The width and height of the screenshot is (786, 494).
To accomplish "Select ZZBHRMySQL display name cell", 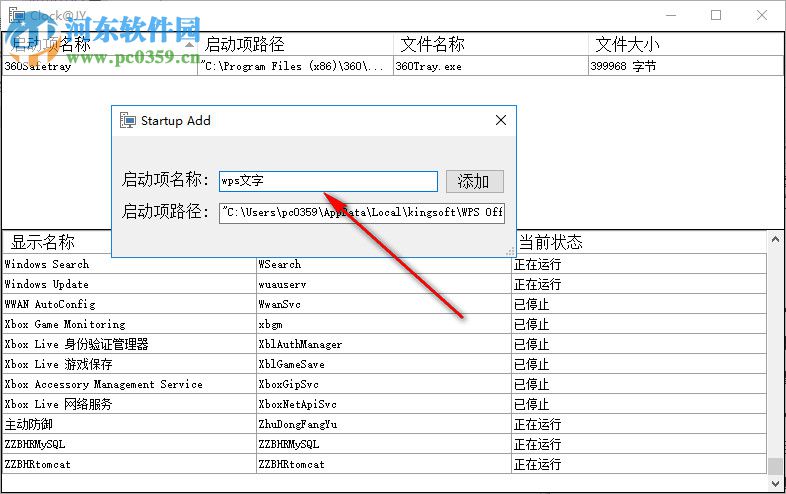I will (x=129, y=444).
